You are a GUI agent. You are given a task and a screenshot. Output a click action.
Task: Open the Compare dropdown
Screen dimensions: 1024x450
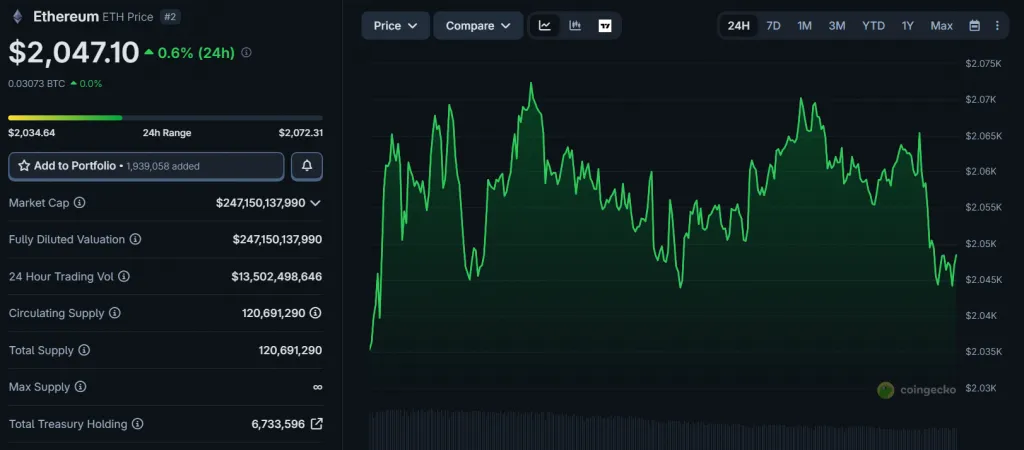point(478,25)
